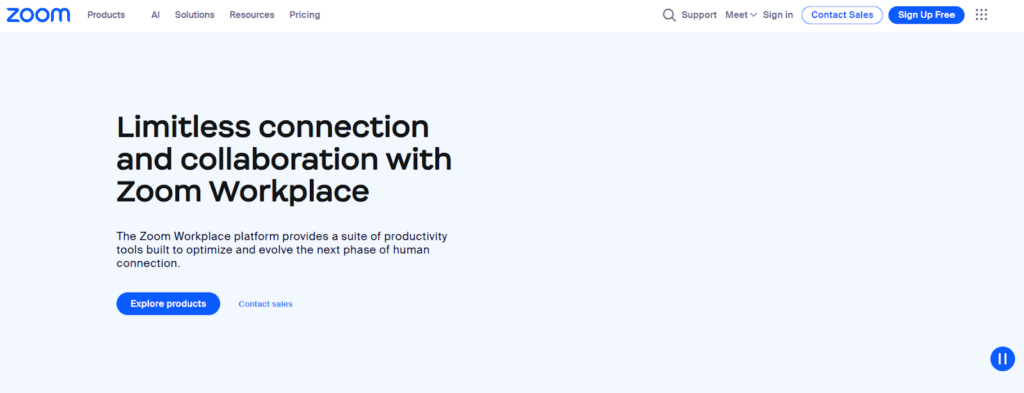This screenshot has height=393, width=1024.
Task: Open the Resources menu
Action: pyautogui.click(x=252, y=15)
